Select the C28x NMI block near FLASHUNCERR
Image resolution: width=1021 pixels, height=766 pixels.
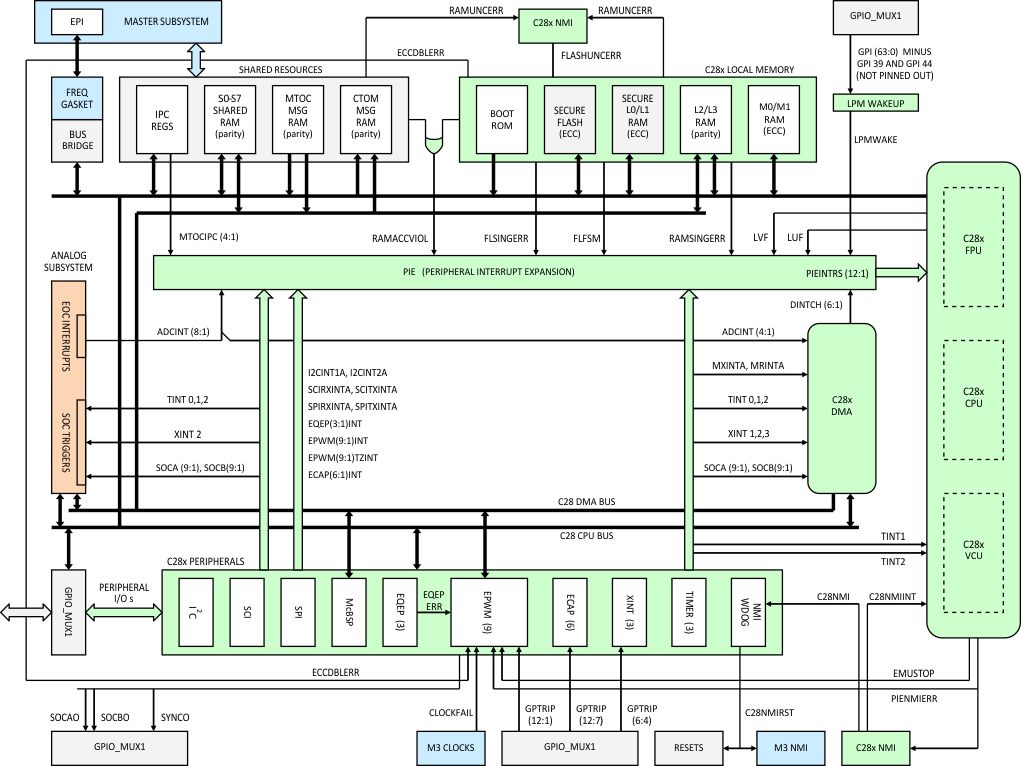coord(551,25)
